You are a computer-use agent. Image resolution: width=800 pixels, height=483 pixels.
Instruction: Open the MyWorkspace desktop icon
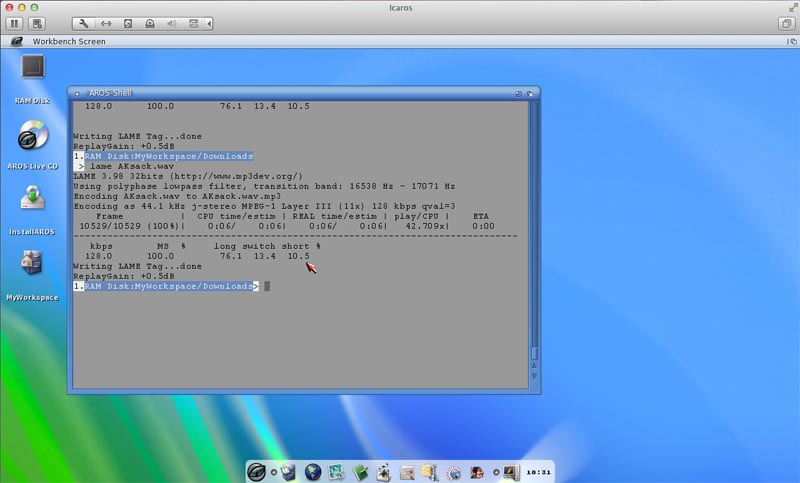pyautogui.click(x=32, y=262)
